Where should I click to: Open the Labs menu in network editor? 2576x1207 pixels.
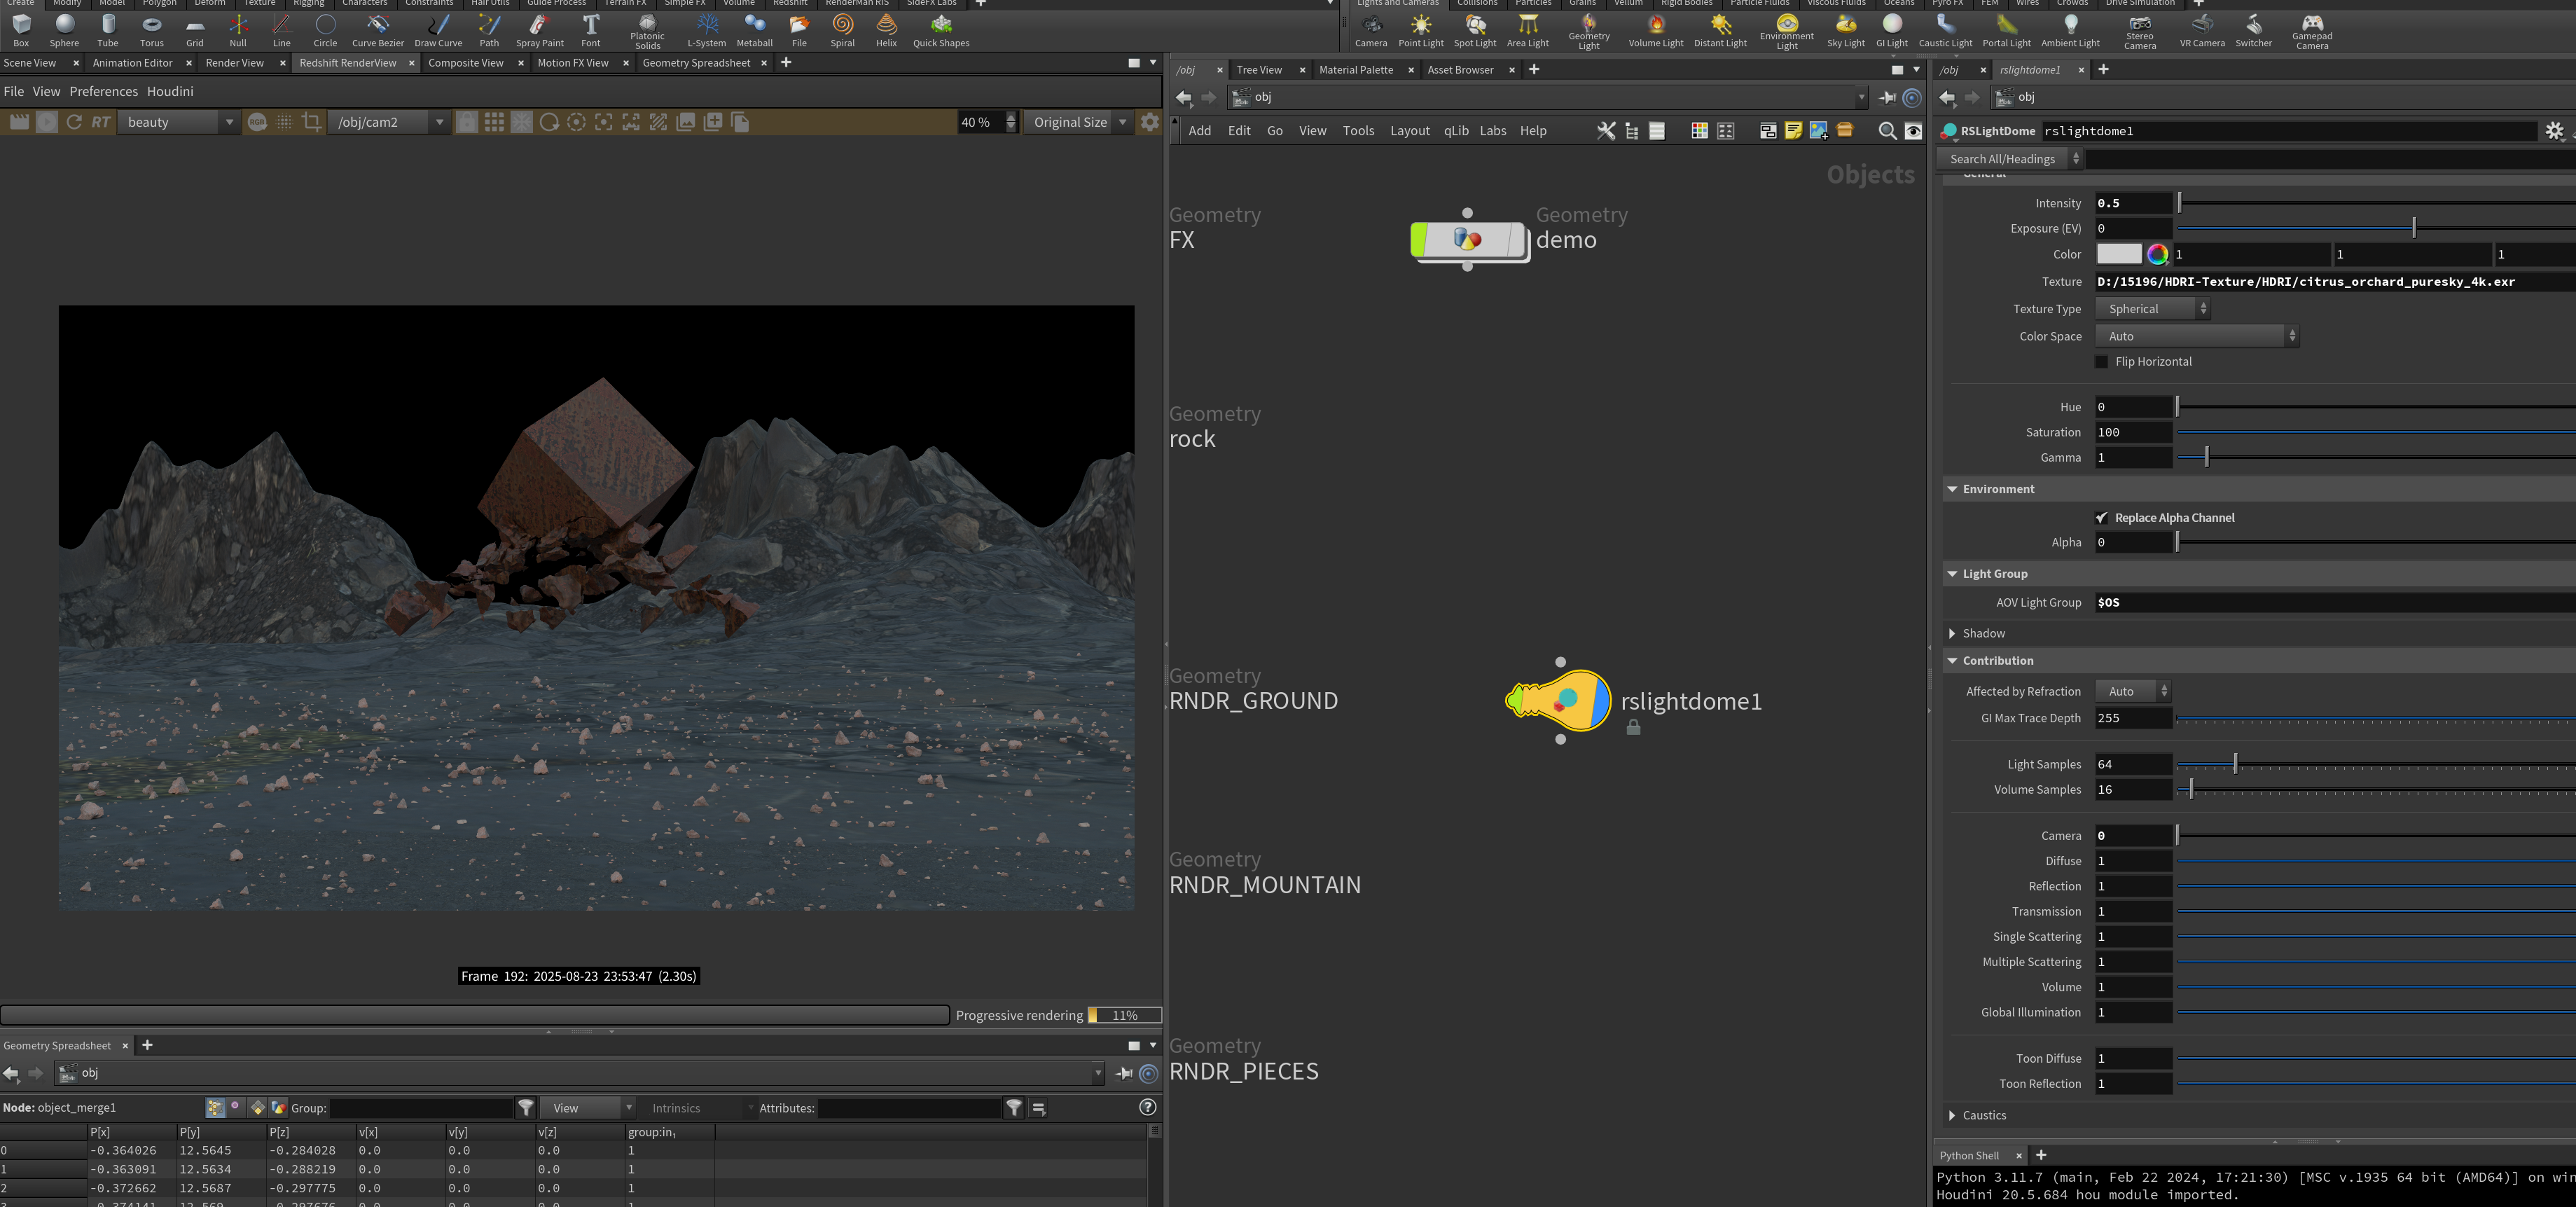click(x=1493, y=131)
